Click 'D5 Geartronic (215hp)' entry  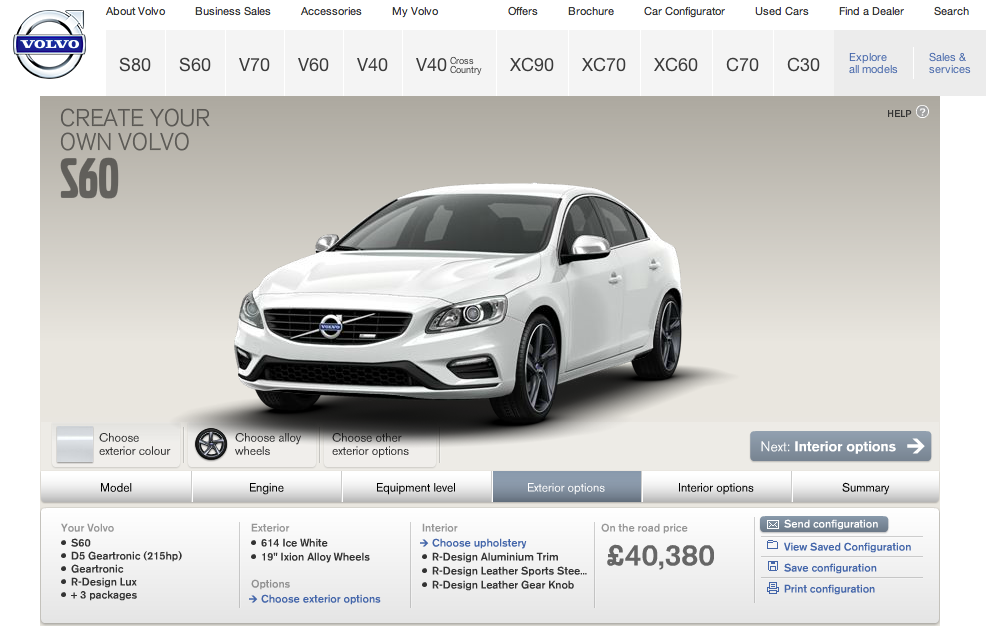tap(126, 556)
